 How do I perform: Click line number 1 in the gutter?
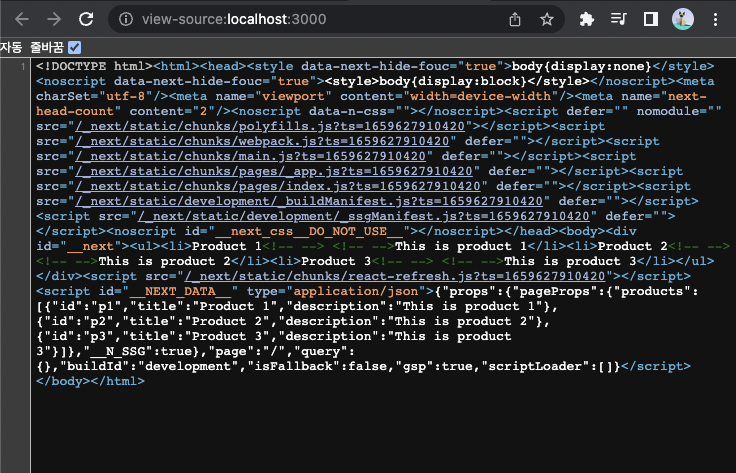pyautogui.click(x=23, y=67)
